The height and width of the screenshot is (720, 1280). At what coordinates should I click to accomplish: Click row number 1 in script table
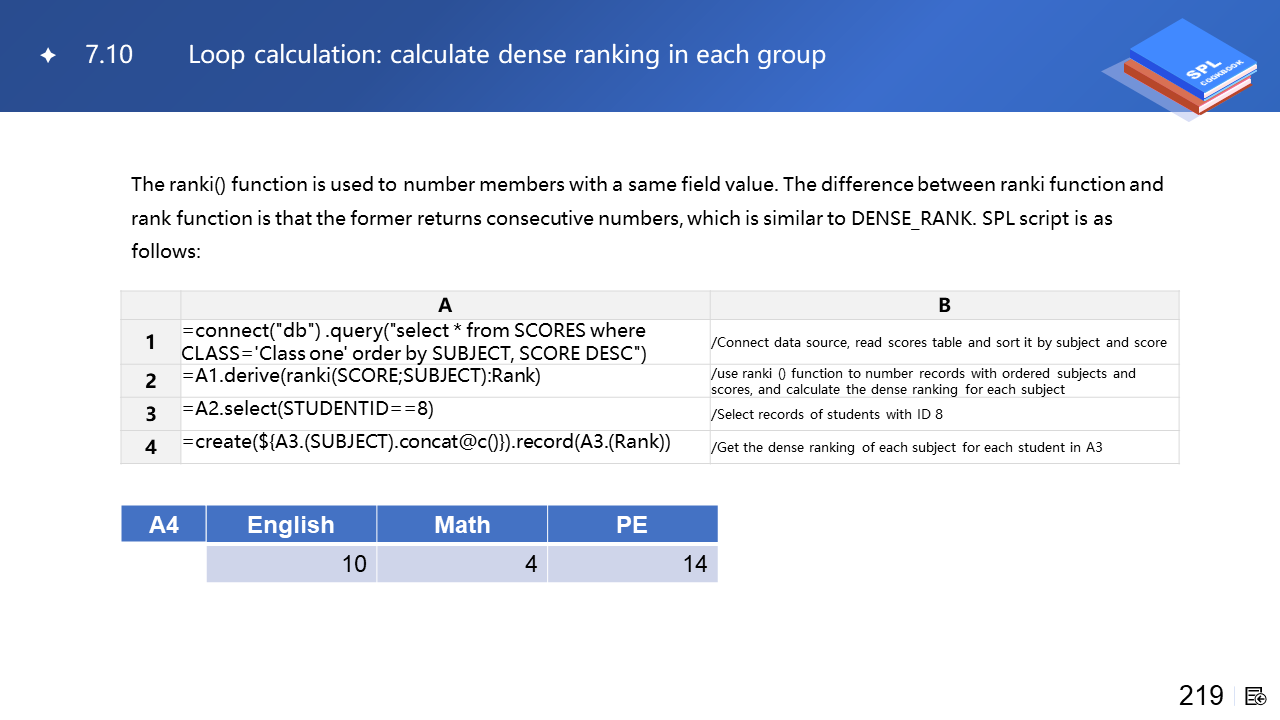tap(150, 342)
